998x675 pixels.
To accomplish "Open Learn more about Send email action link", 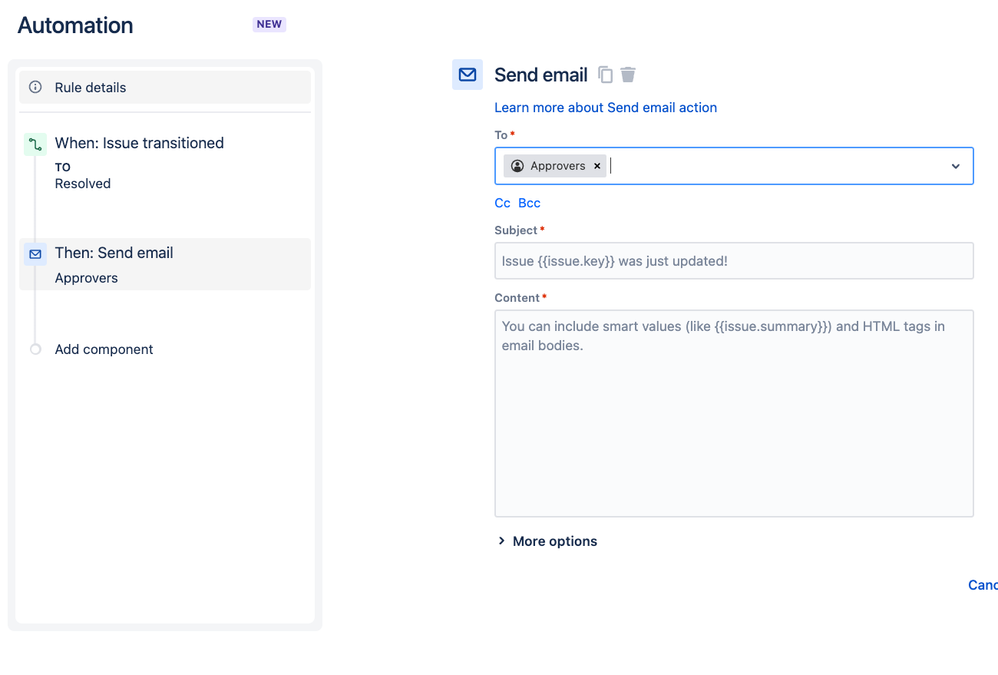I will coord(605,108).
